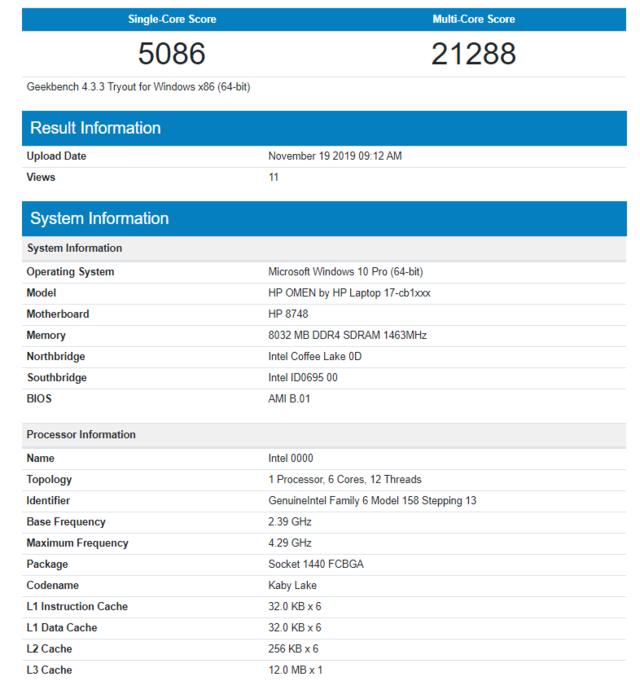This screenshot has width=640, height=690.
Task: Select the 12.0 MB x 1 value
Action: 295,669
